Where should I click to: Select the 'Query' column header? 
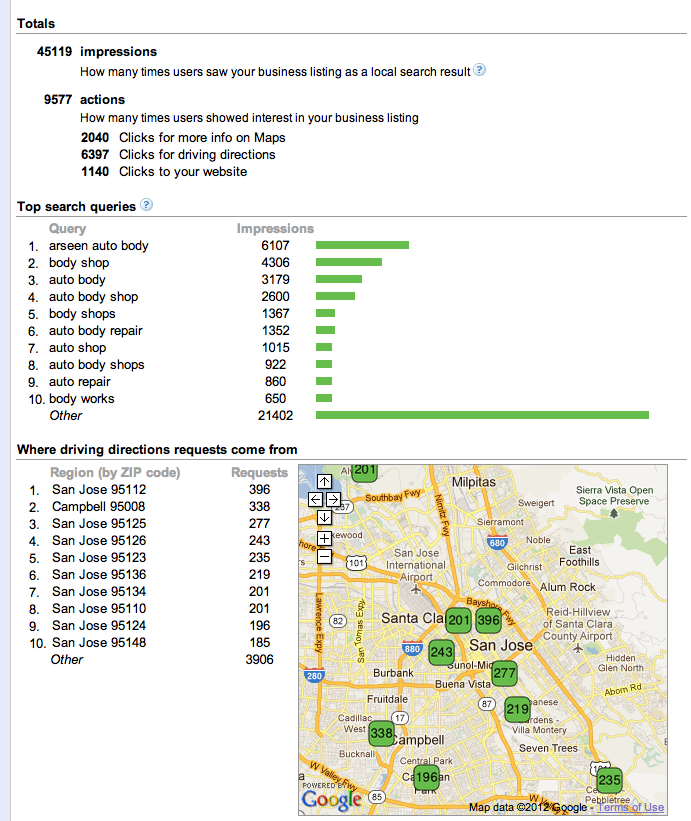point(68,229)
